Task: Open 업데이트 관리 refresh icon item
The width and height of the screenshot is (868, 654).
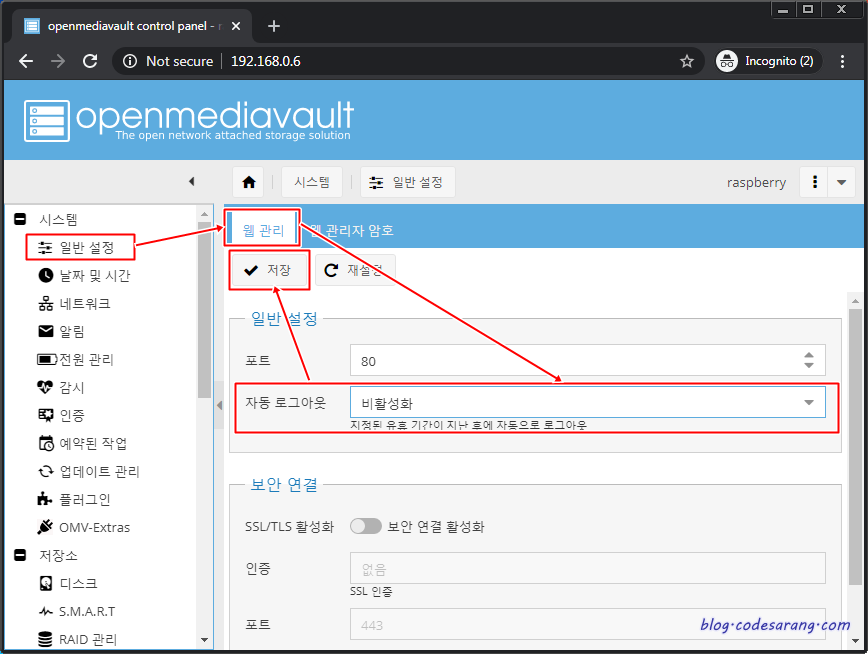Action: click(89, 471)
